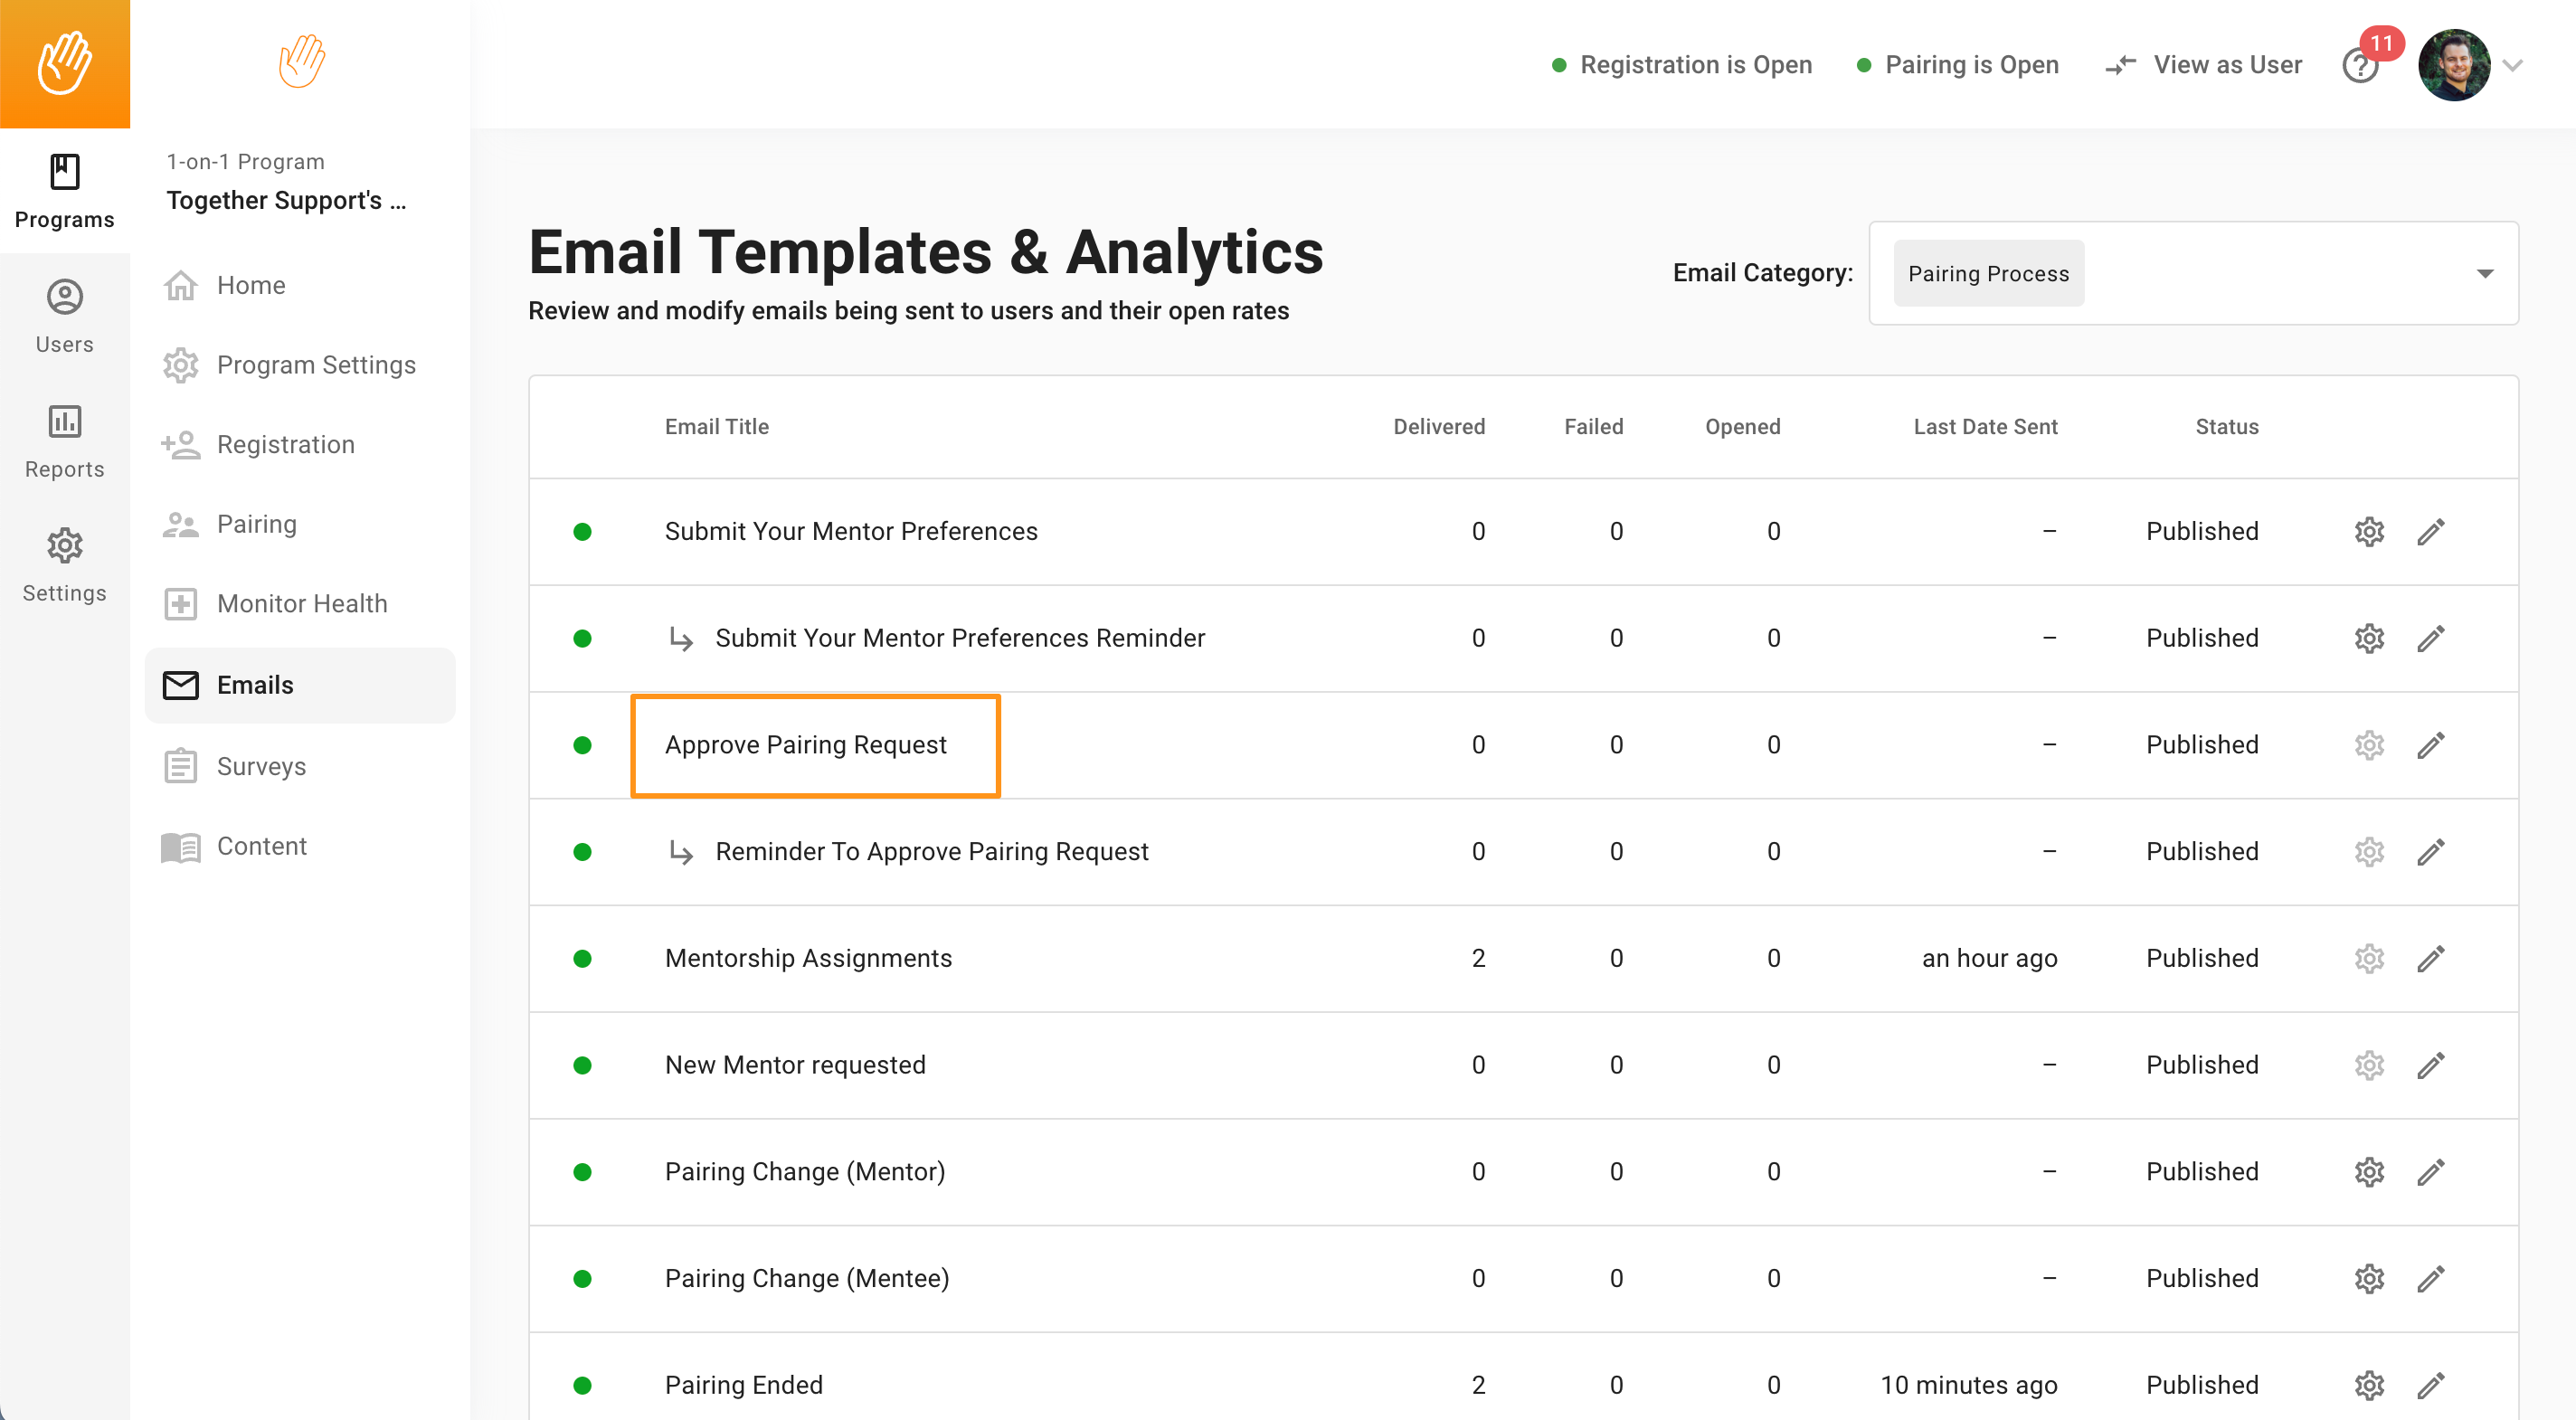Open help icon with 11 notifications

2361,66
